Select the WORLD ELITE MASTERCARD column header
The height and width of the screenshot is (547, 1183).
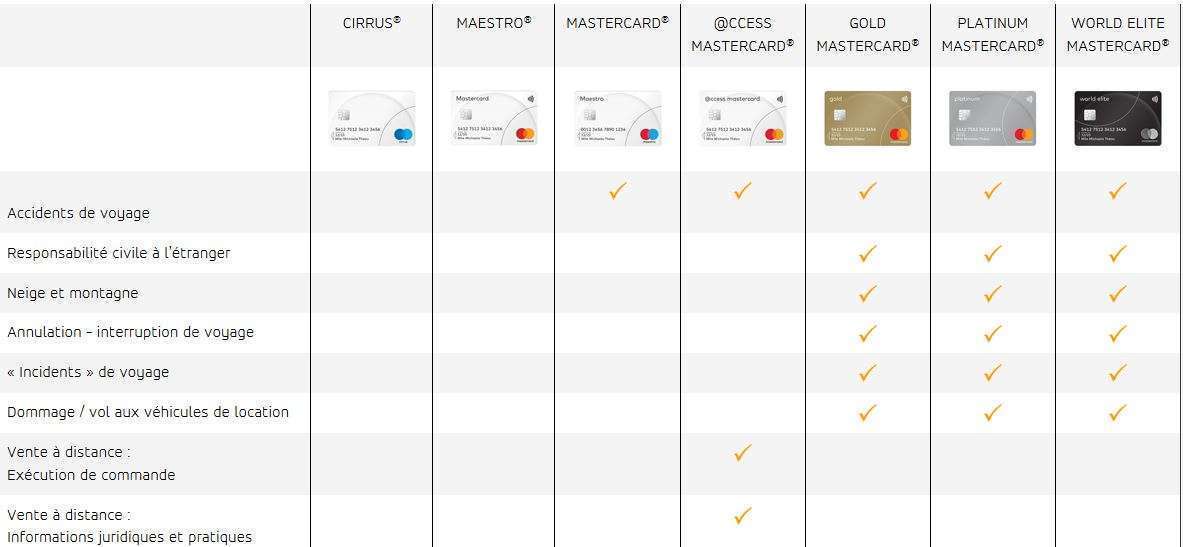(x=1117, y=34)
